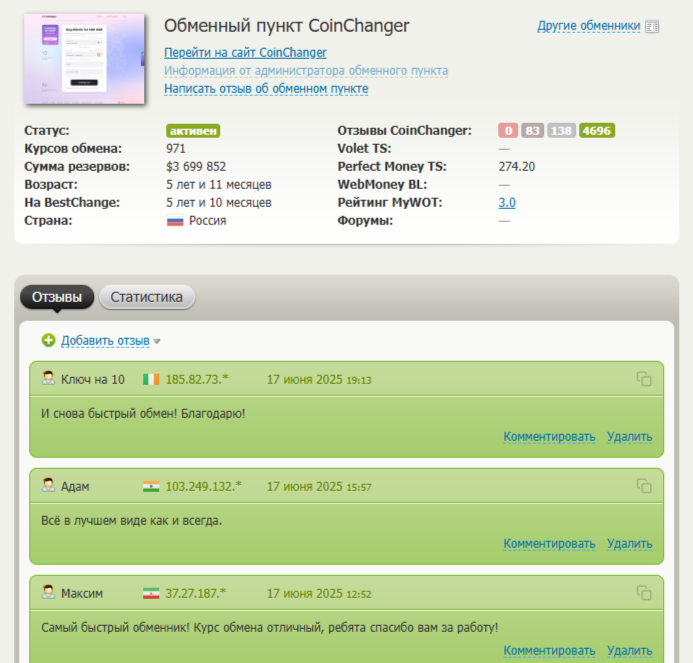Viewport: 693px width, 663px height.
Task: Click Perfect Money TS value 274.20
Action: point(517,167)
